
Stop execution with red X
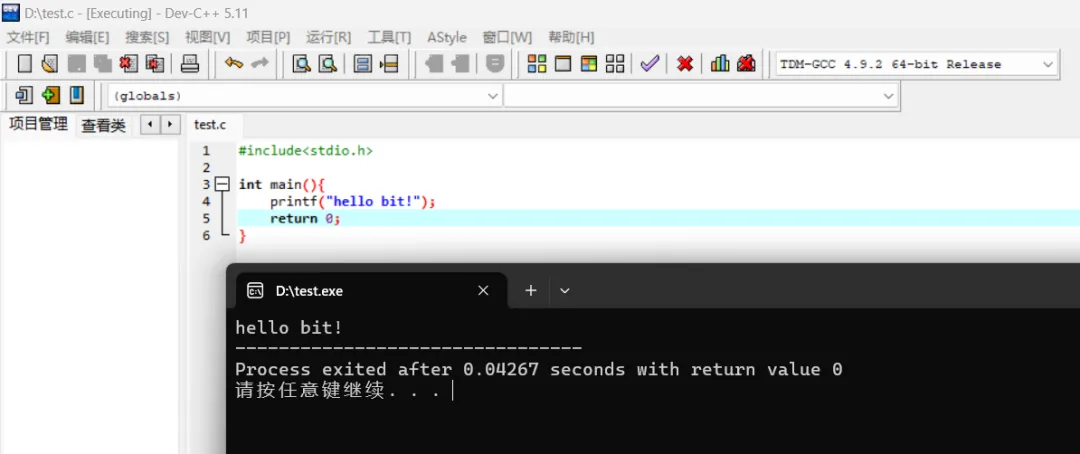pyautogui.click(x=685, y=64)
